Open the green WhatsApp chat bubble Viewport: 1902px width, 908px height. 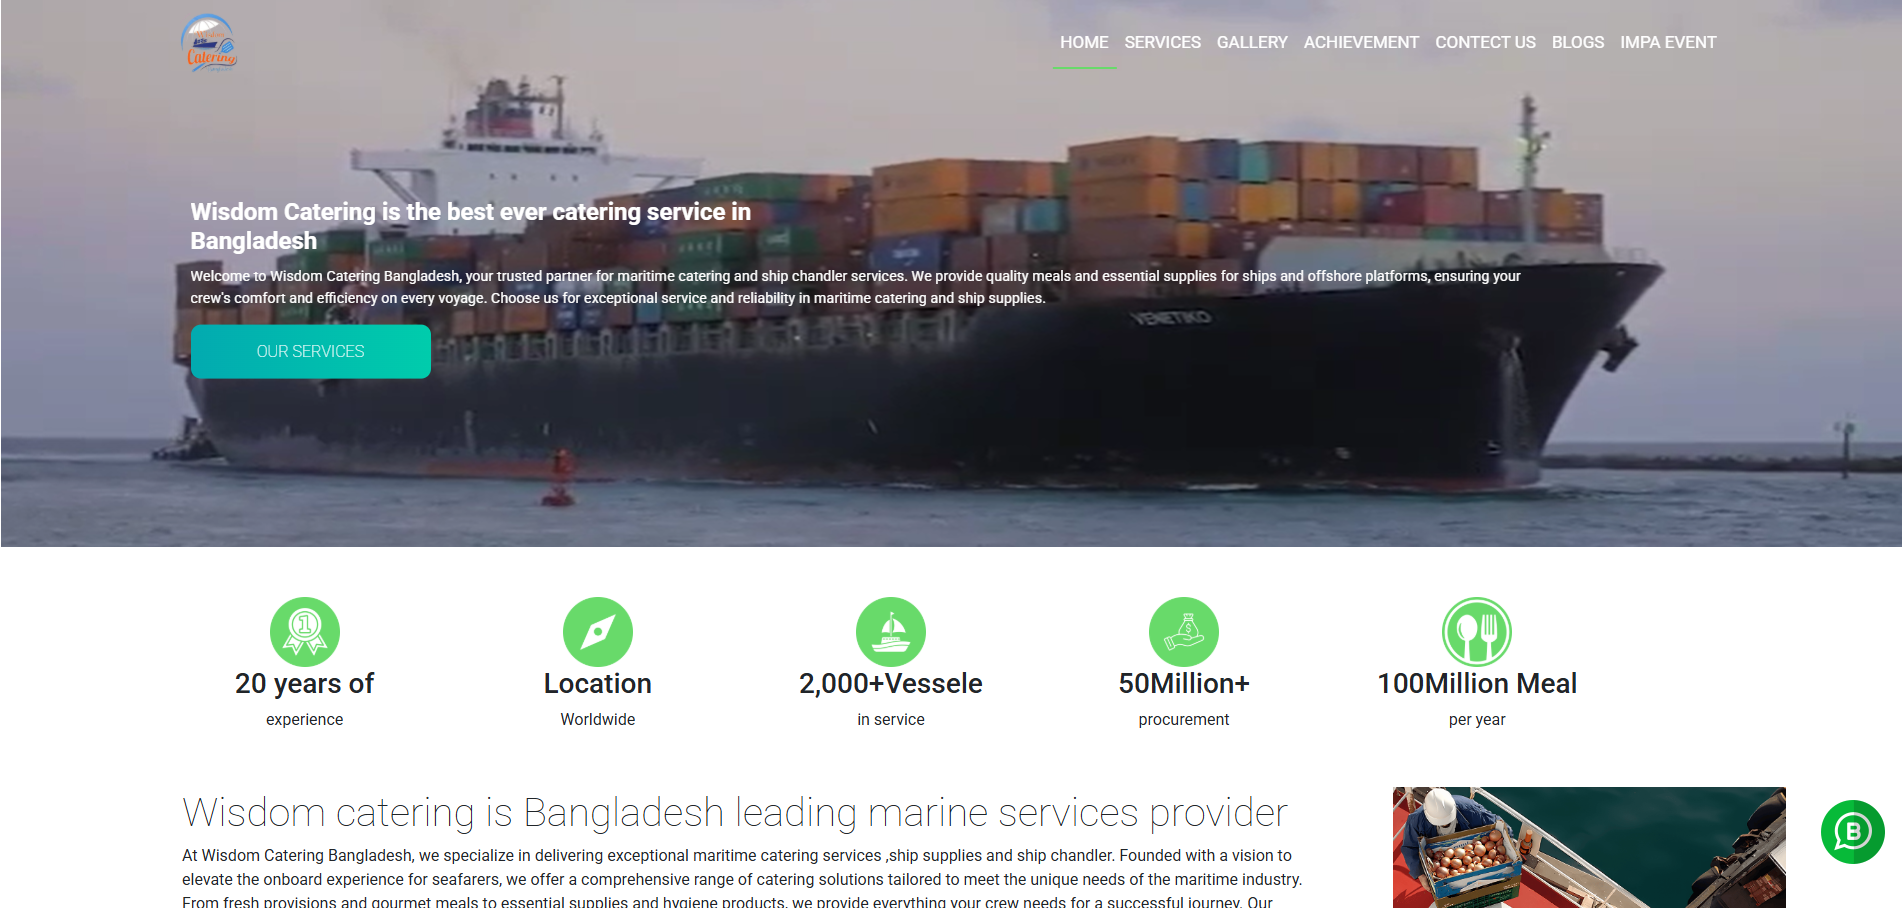coord(1853,832)
